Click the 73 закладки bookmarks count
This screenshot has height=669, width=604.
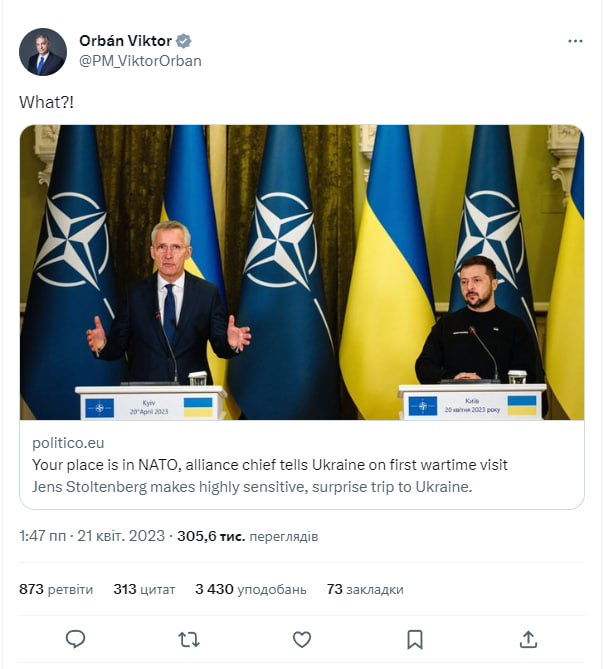coord(365,589)
